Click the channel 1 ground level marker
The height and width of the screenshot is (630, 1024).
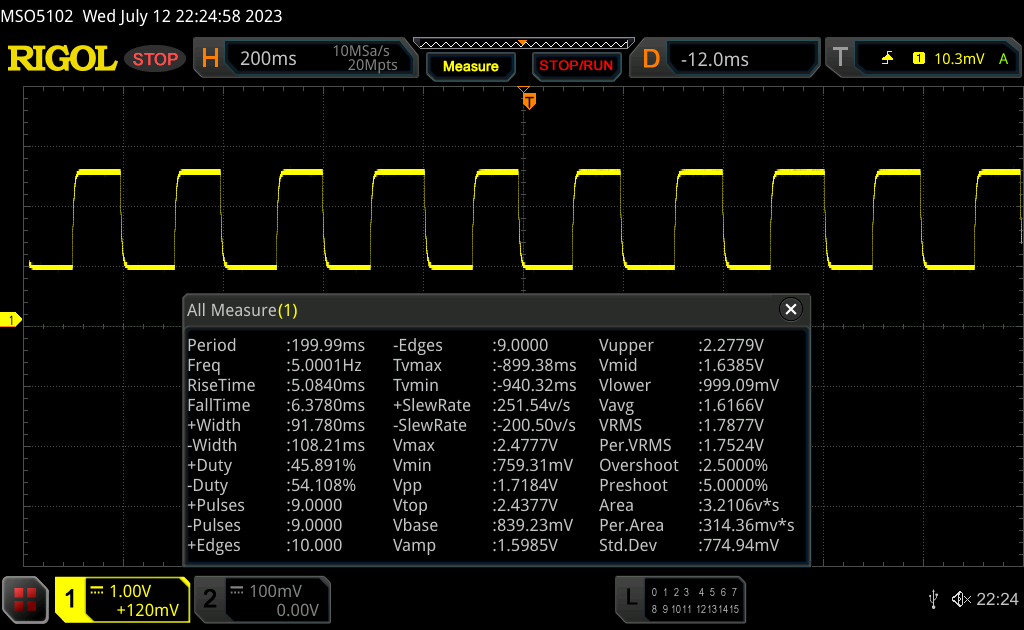click(x=10, y=320)
